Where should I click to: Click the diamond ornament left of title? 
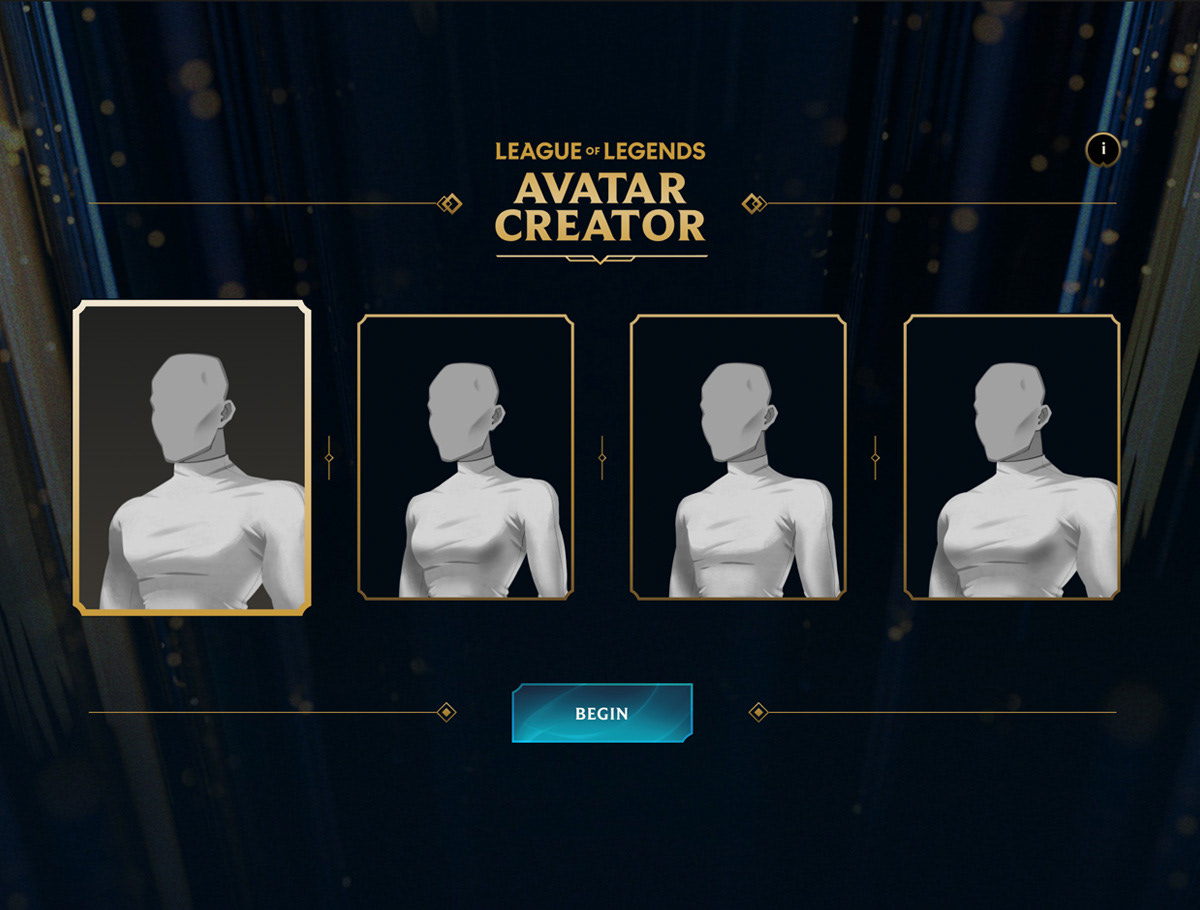(x=450, y=204)
